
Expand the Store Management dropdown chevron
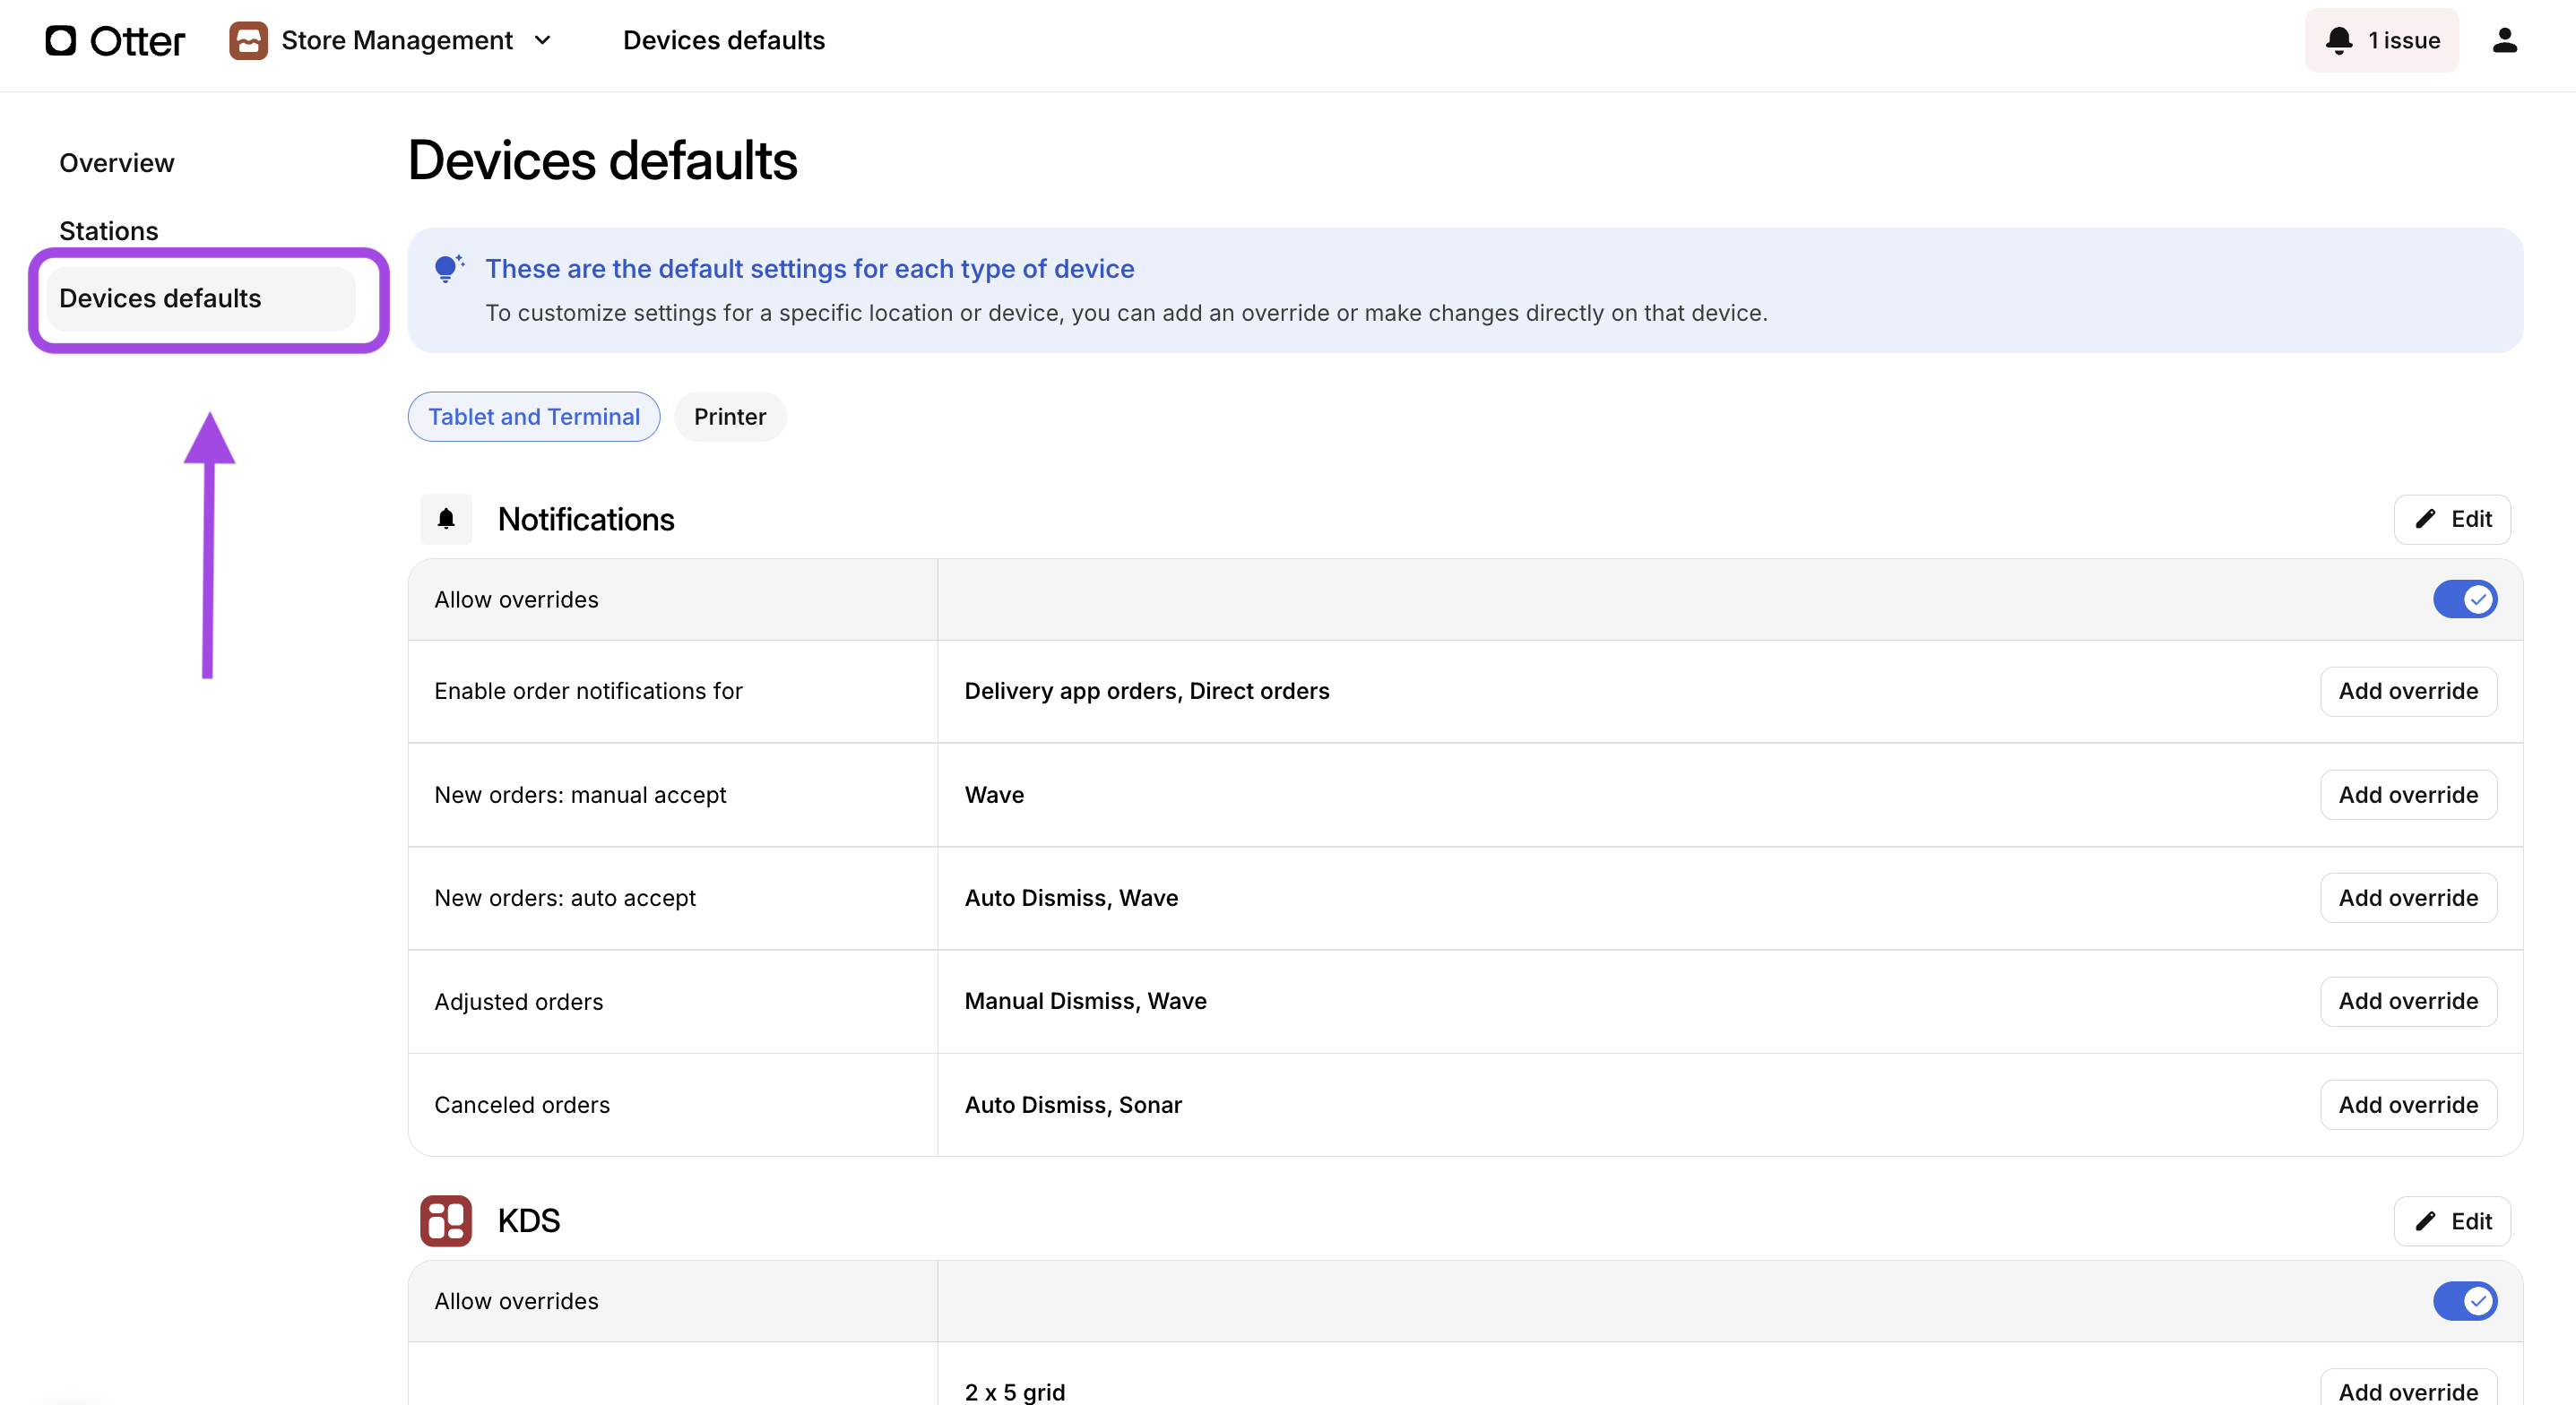click(x=543, y=40)
